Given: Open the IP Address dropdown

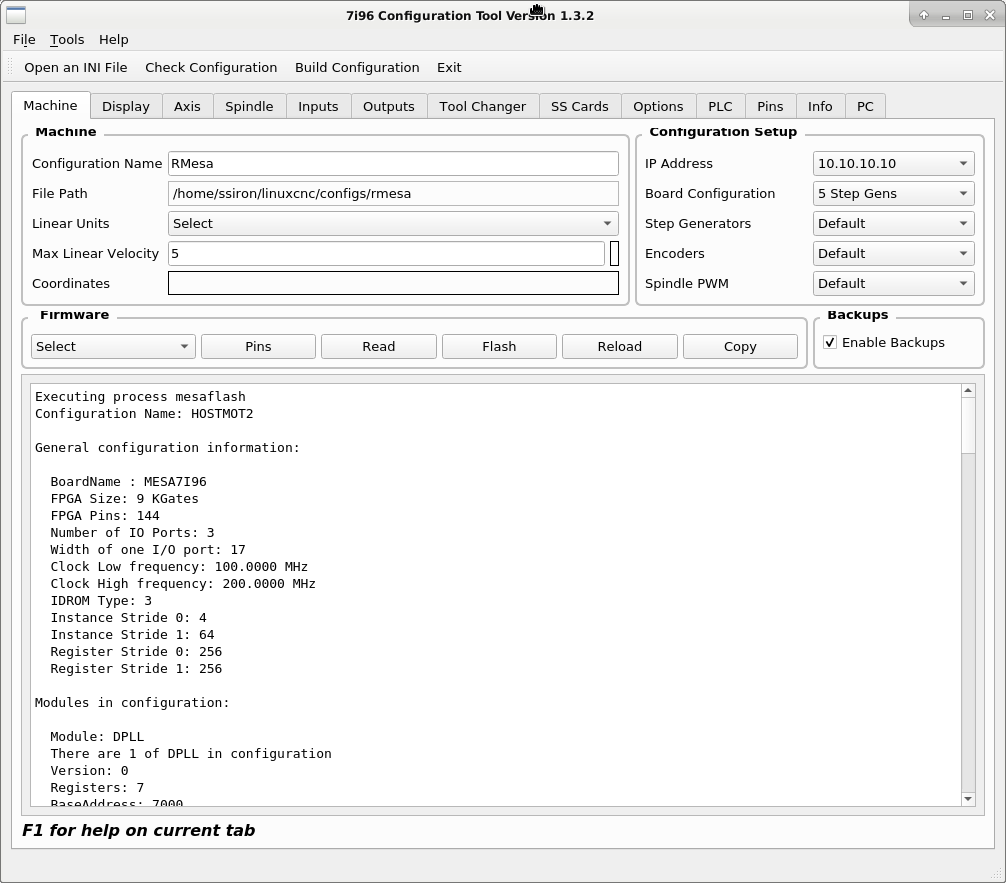Looking at the screenshot, I should click(x=893, y=164).
